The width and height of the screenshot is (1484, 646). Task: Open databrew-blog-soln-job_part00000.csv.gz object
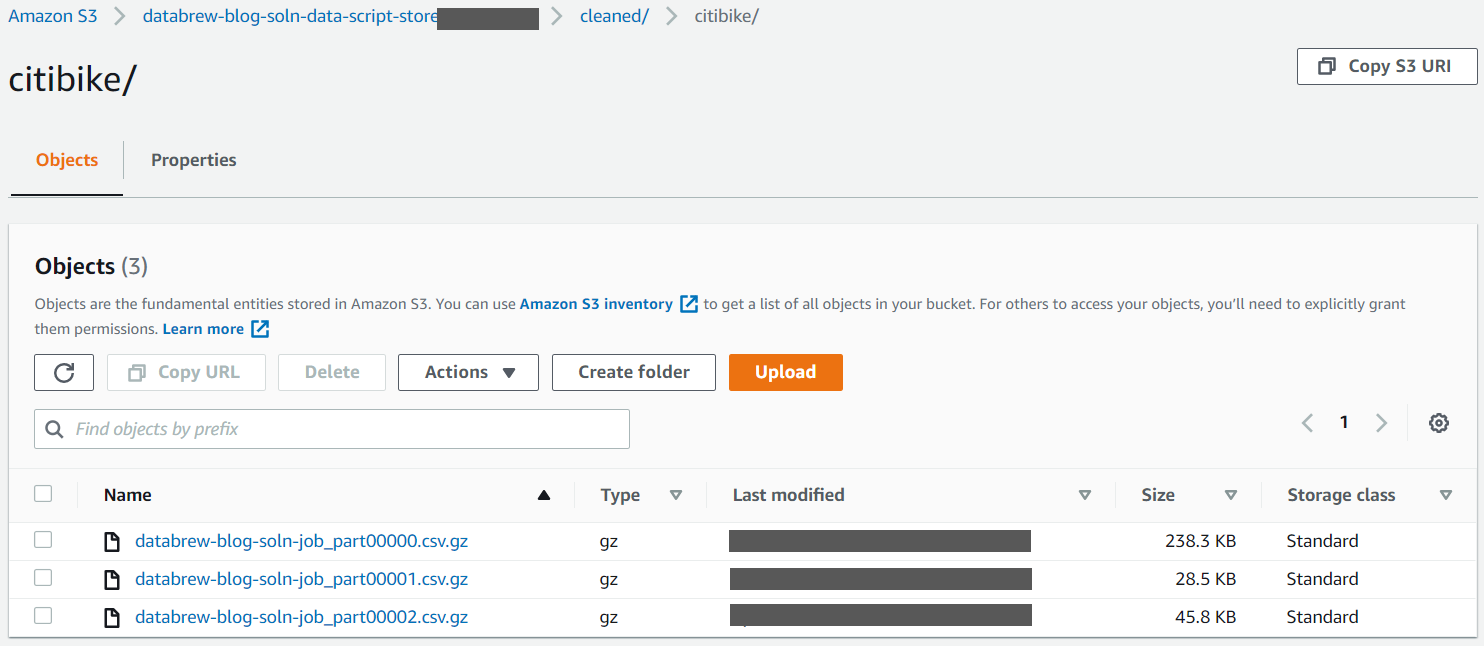click(301, 542)
